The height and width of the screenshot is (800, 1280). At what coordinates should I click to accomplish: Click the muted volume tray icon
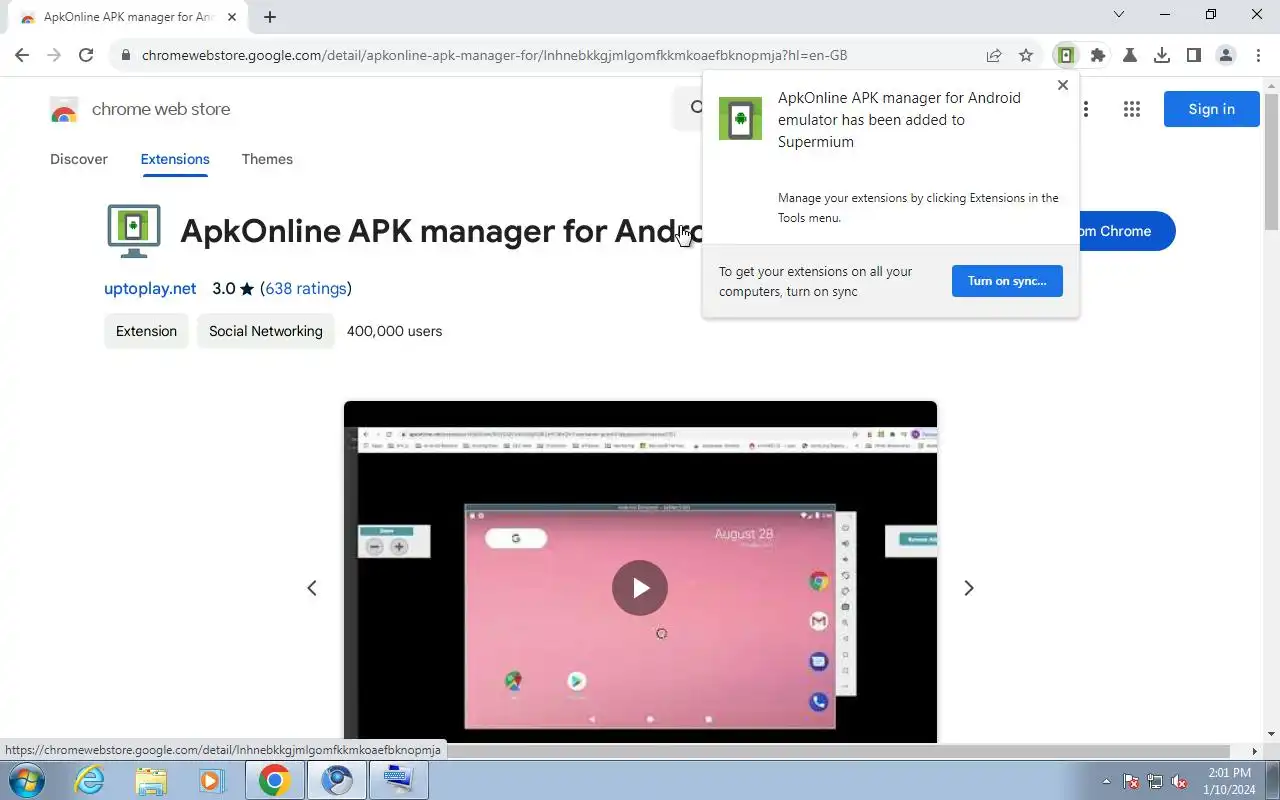click(1180, 781)
